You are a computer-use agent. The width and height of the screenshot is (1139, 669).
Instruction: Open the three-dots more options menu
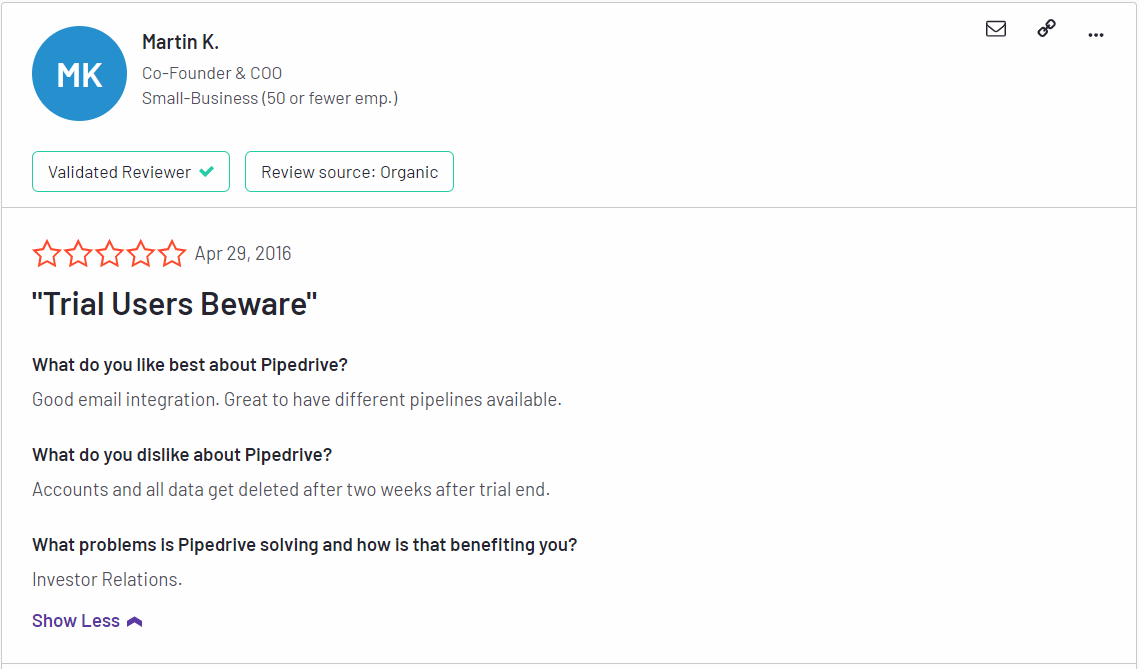1095,34
